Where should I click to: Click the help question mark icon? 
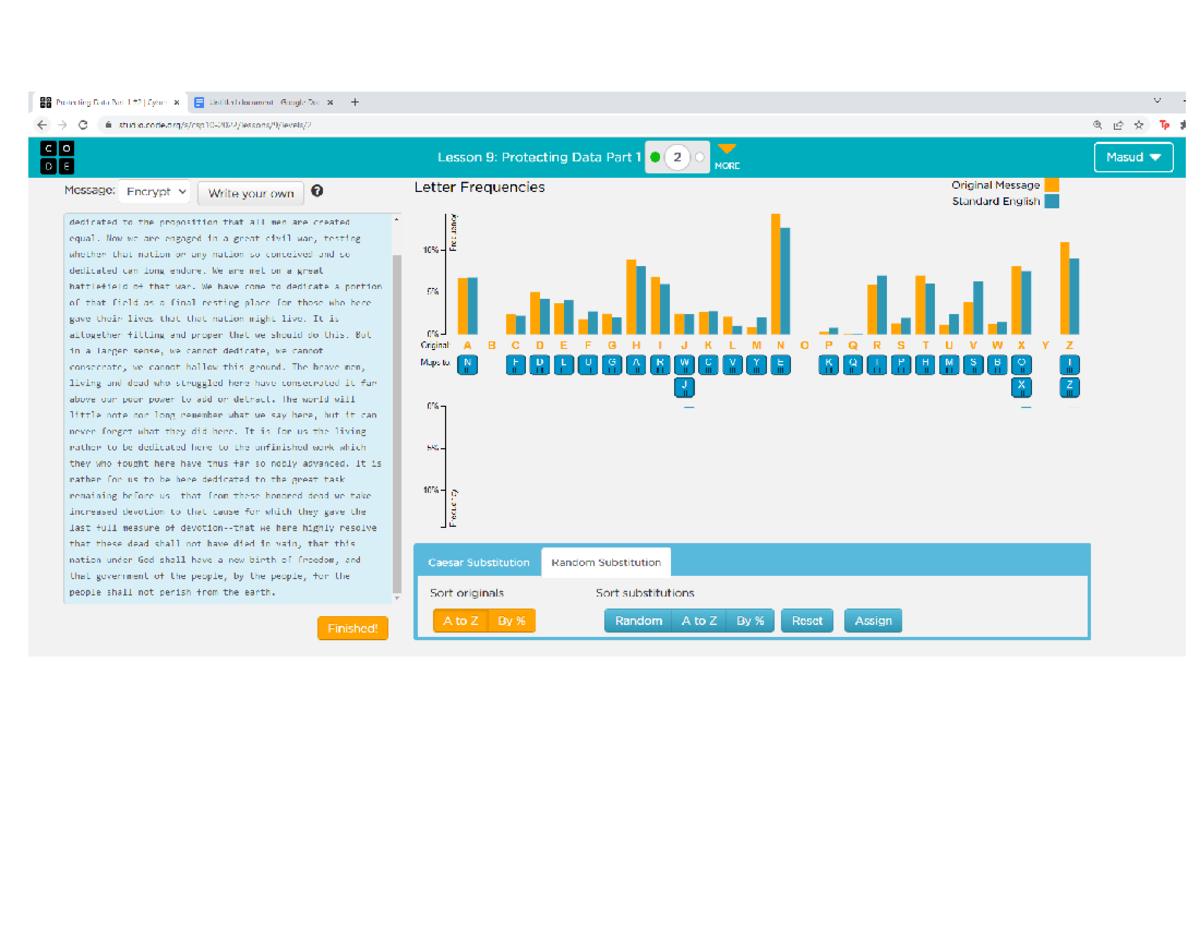pos(317,191)
